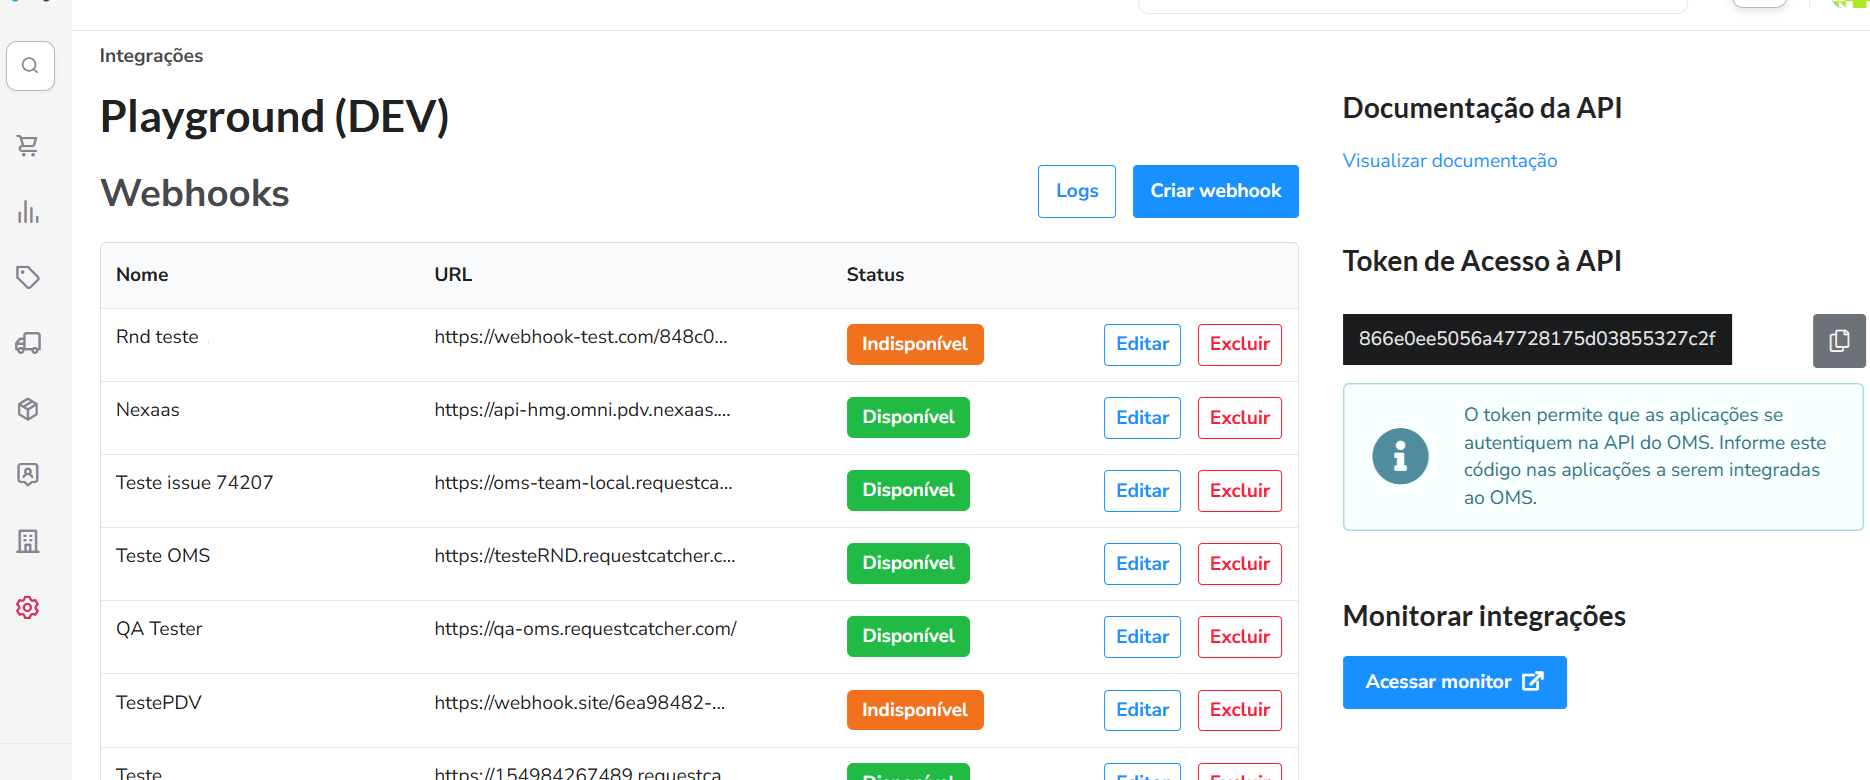Select the name Teste issue 74207
1870x780 pixels.
pos(194,483)
